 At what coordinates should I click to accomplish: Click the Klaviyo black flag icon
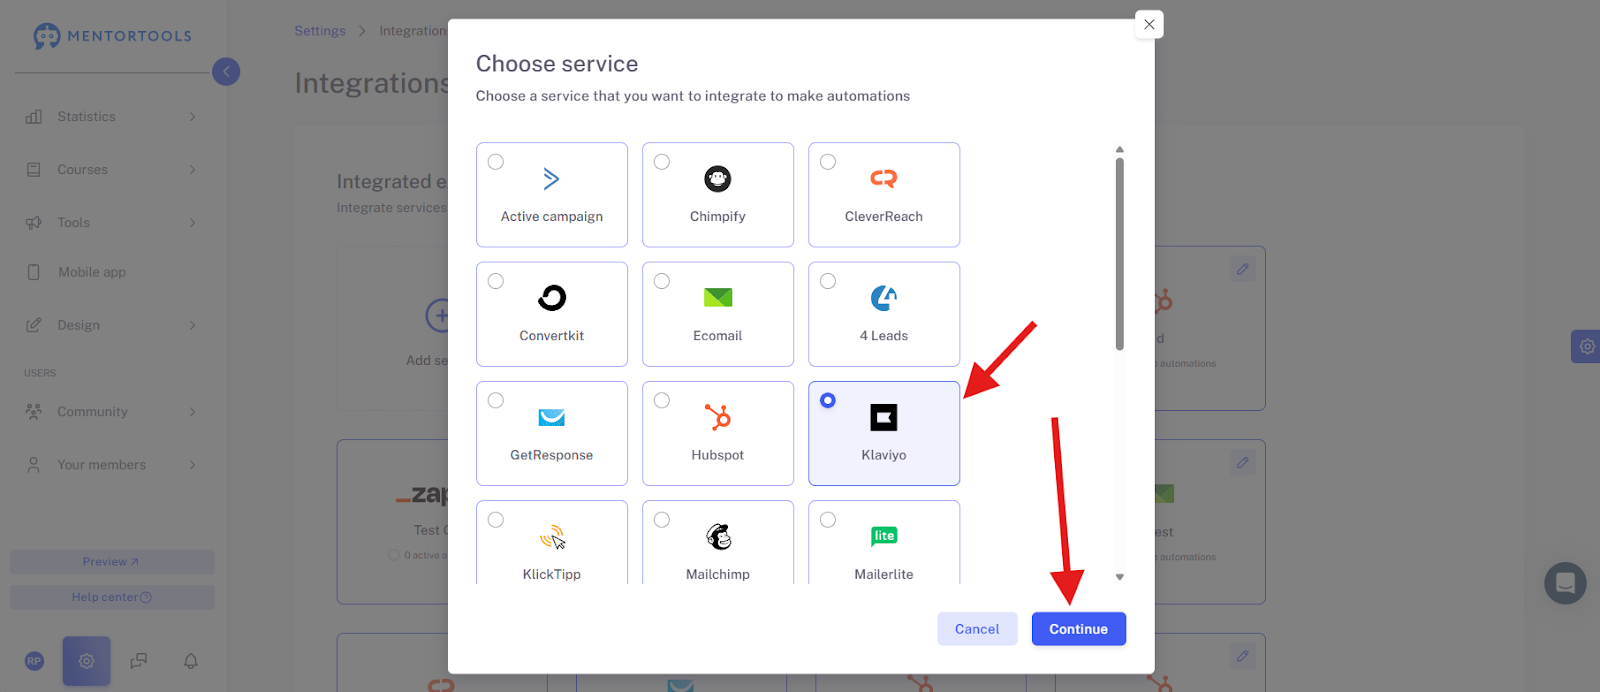pos(884,417)
